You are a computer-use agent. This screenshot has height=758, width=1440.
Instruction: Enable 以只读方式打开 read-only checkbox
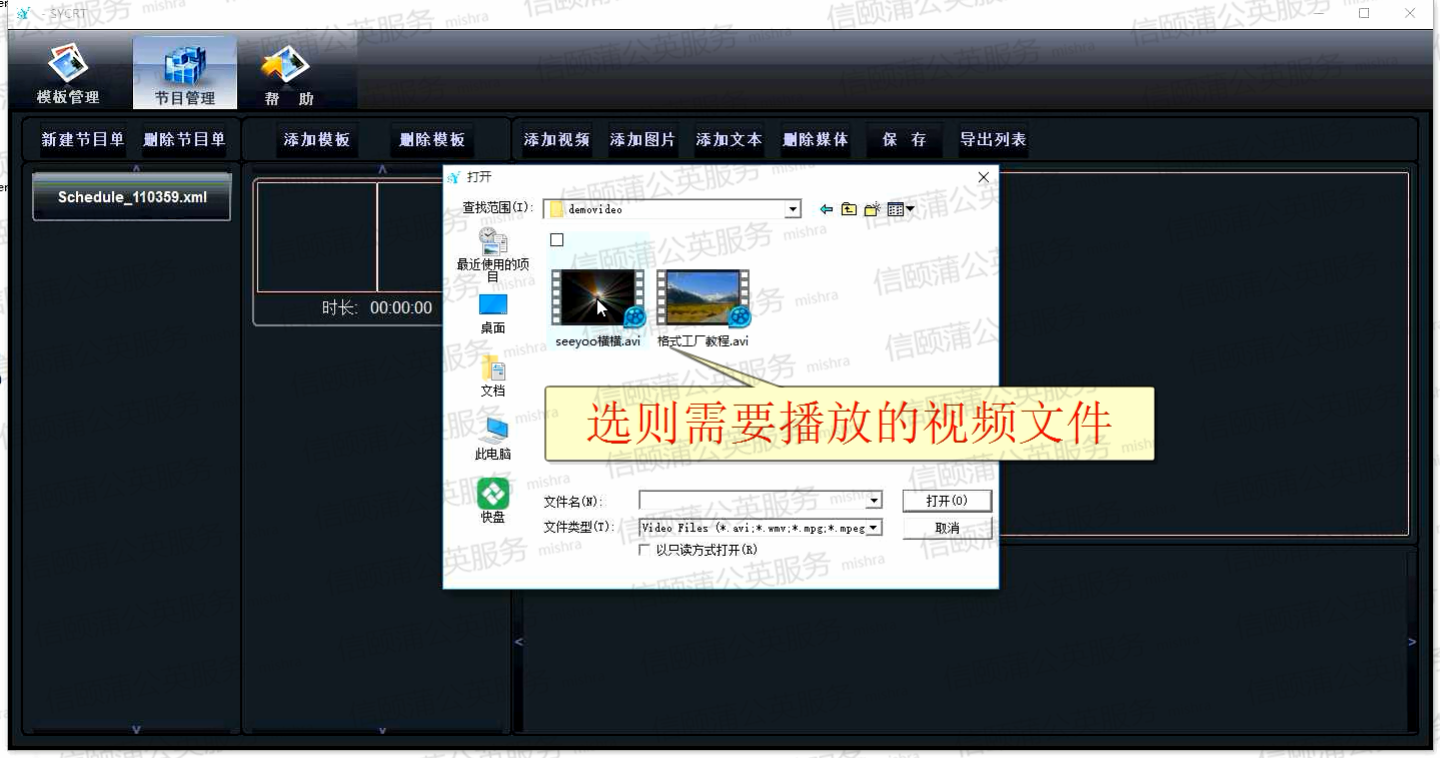[x=645, y=550]
